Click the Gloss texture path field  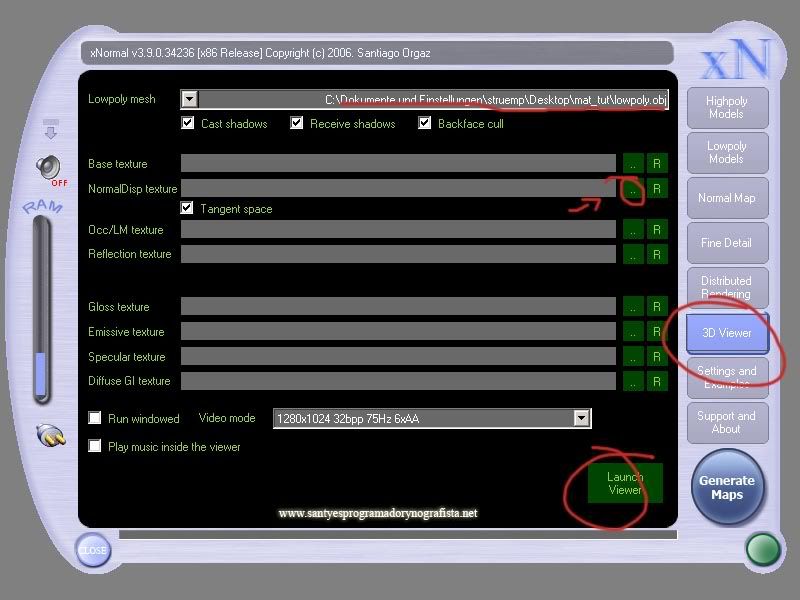[x=398, y=307]
